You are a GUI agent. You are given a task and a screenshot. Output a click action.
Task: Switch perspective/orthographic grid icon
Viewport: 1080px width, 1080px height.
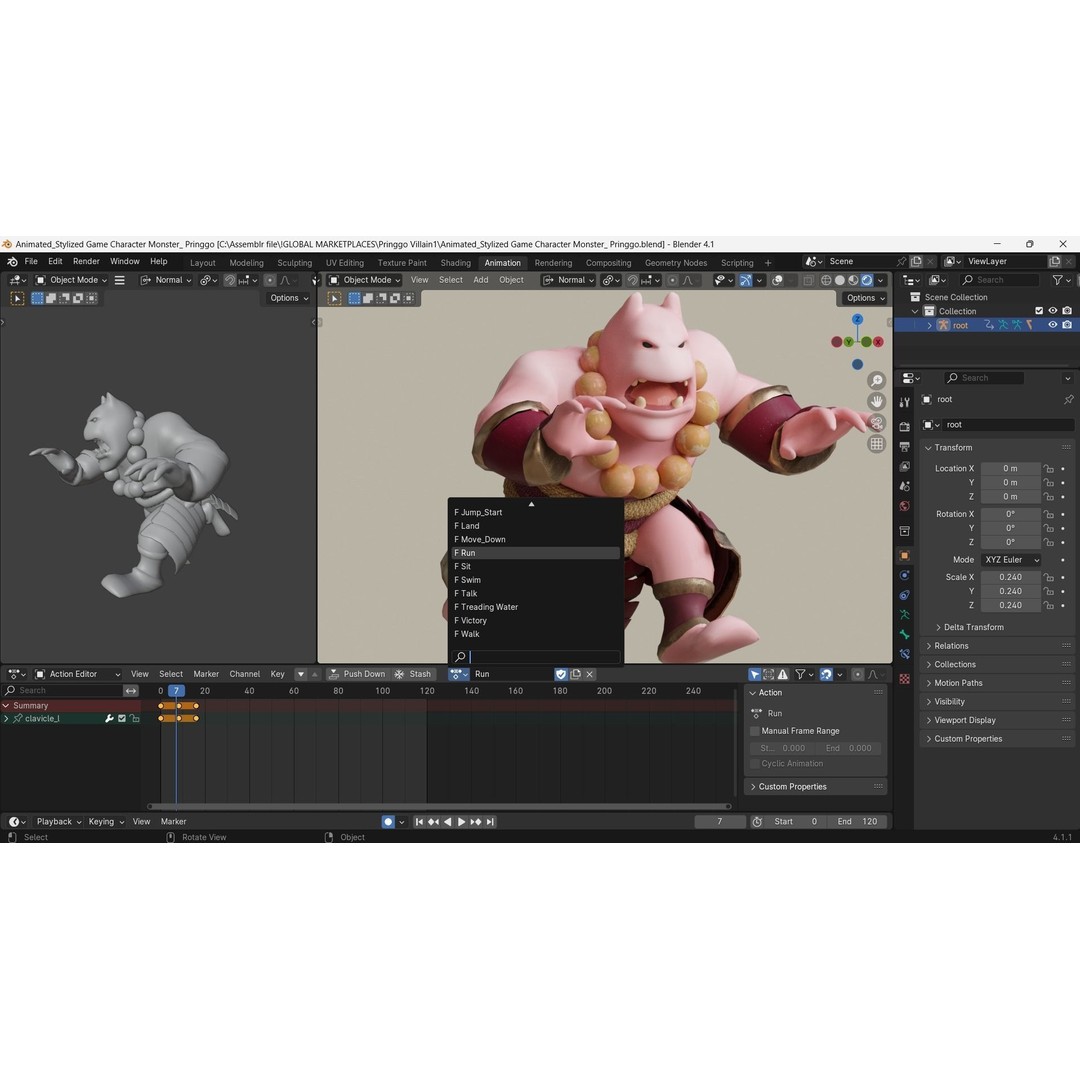(876, 444)
